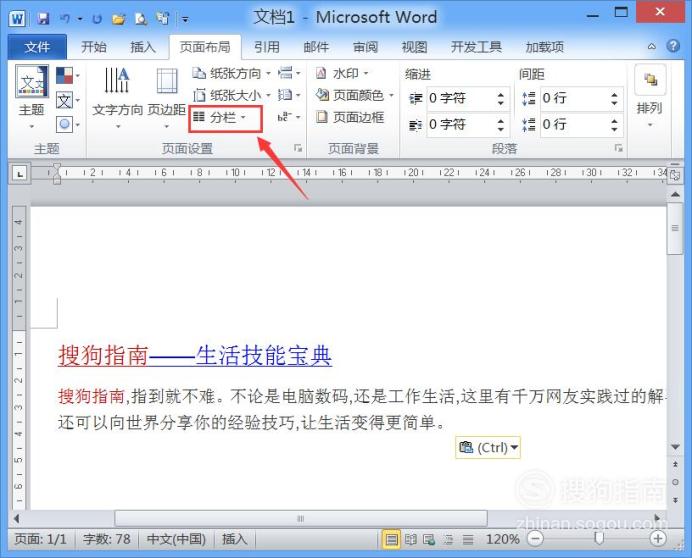Switch to the 加载项 tab
This screenshot has width=692, height=558.
coord(545,47)
